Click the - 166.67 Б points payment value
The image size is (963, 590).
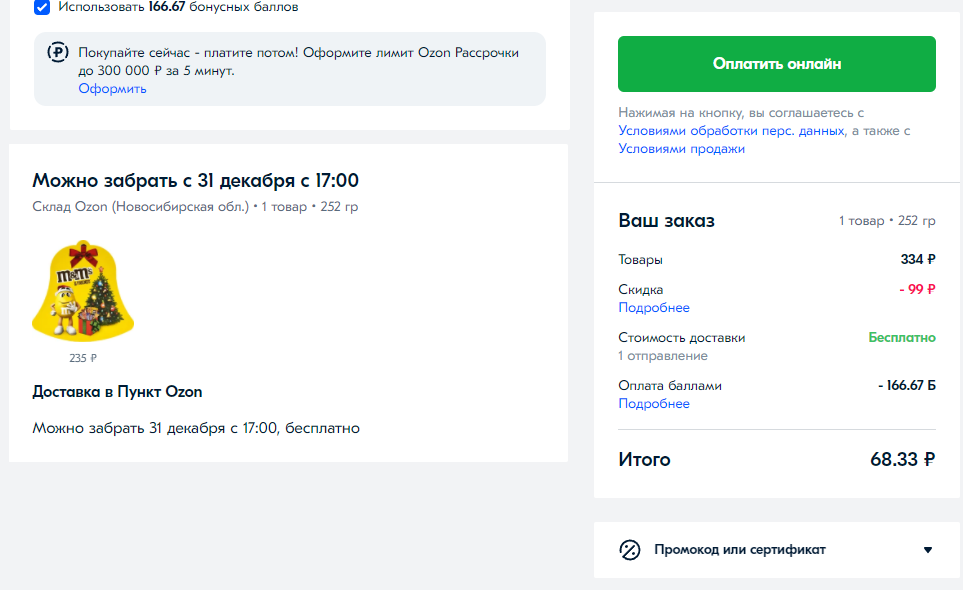(906, 386)
